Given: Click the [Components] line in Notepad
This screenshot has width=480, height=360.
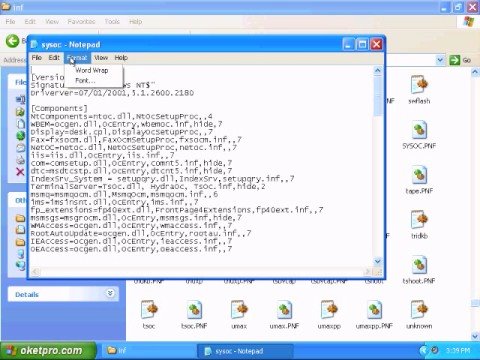Looking at the screenshot, I should click(x=59, y=109).
